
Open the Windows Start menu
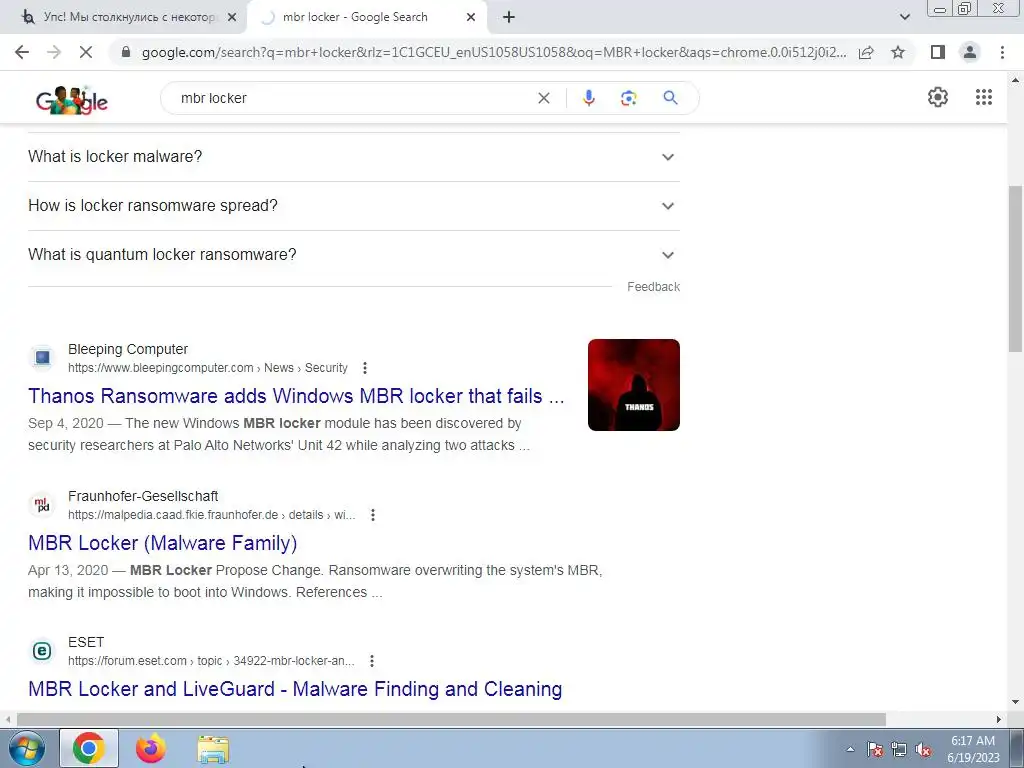tap(26, 749)
